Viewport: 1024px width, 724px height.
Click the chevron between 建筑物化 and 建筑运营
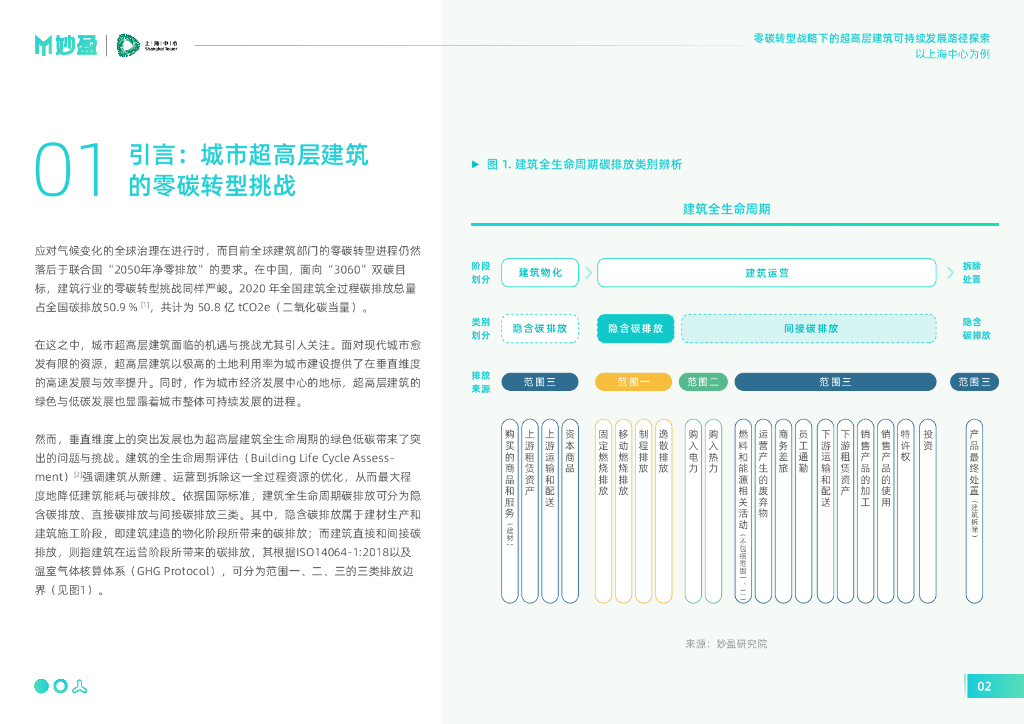tap(588, 273)
